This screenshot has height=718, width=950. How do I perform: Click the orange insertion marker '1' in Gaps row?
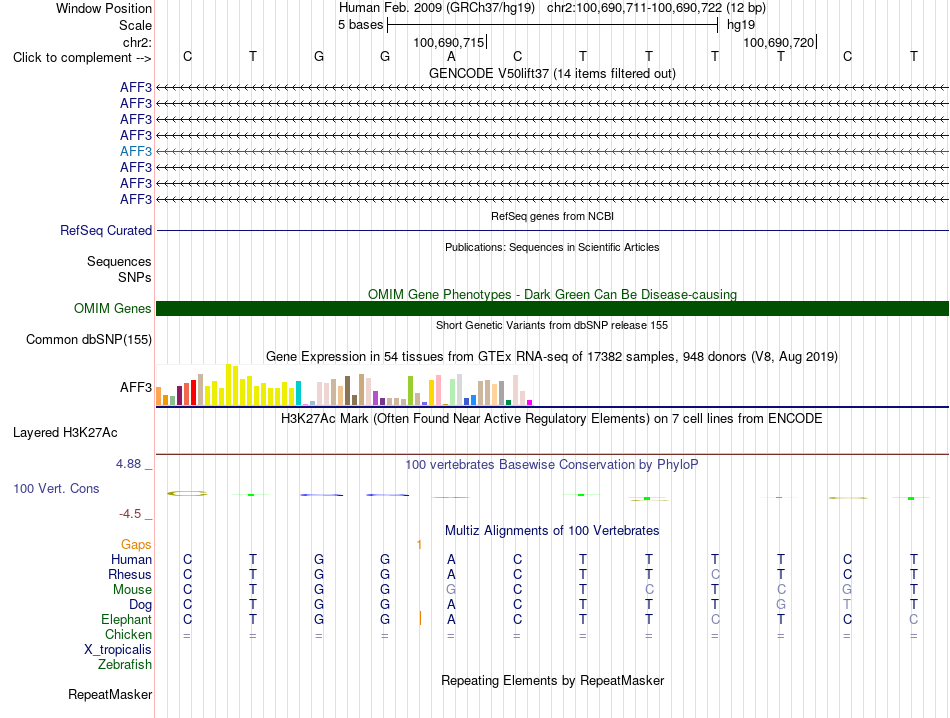pos(419,545)
